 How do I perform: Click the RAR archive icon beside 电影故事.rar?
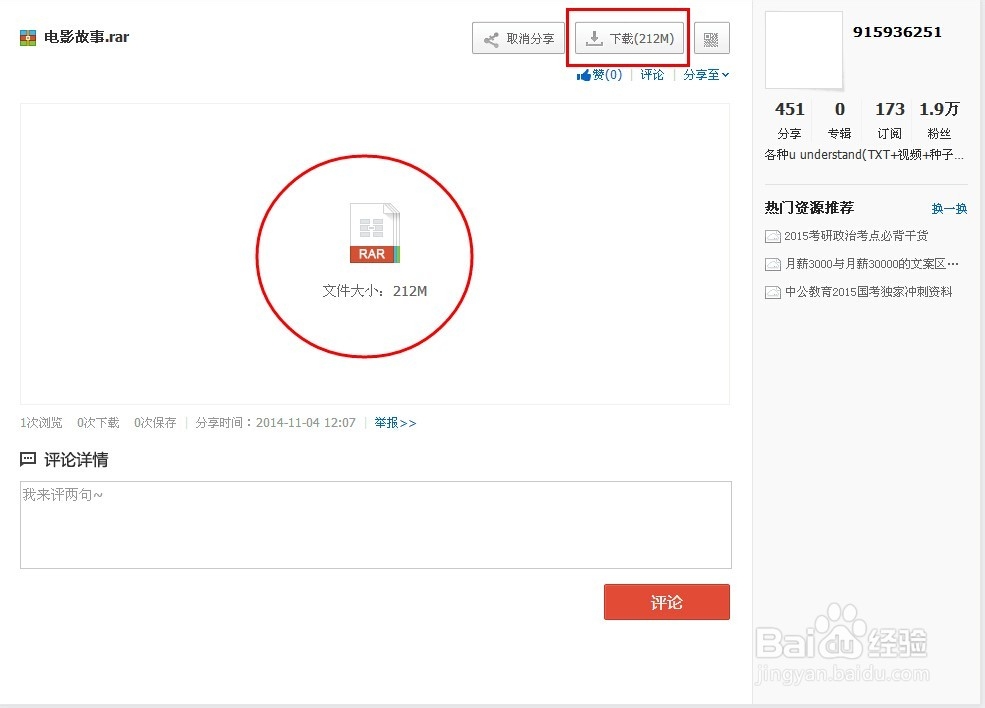(28, 38)
